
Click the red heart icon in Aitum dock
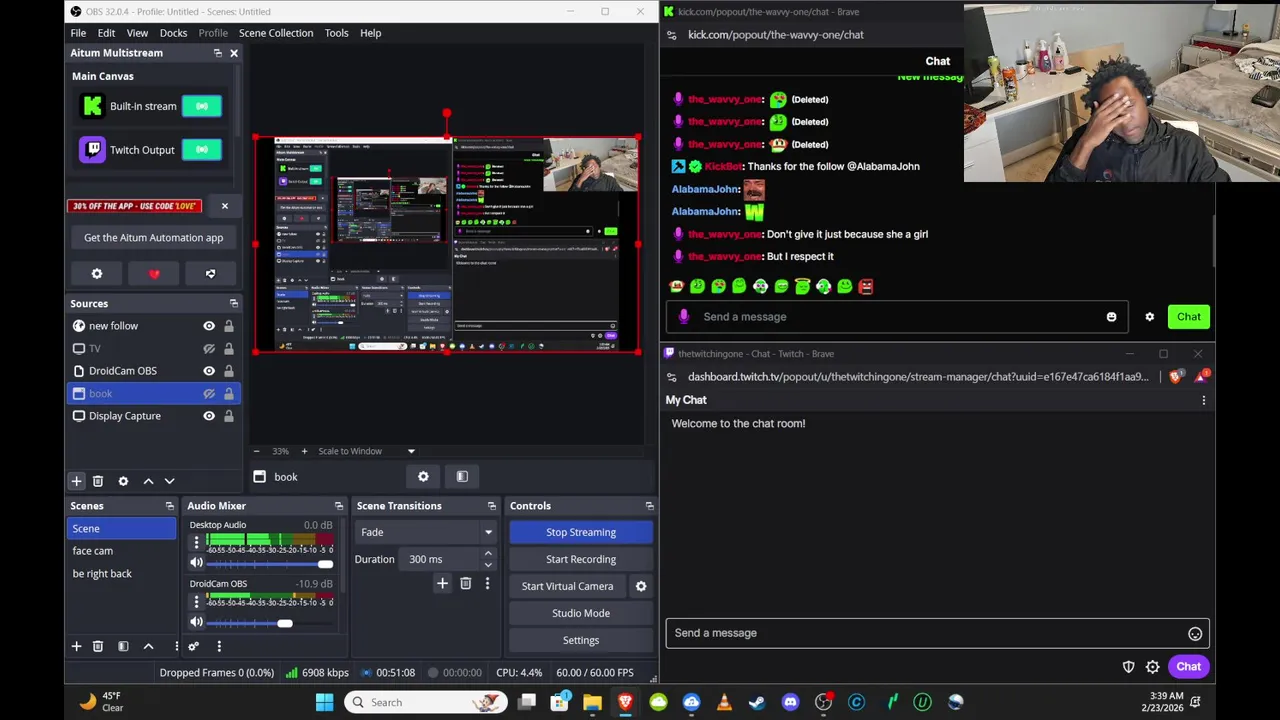click(x=154, y=274)
